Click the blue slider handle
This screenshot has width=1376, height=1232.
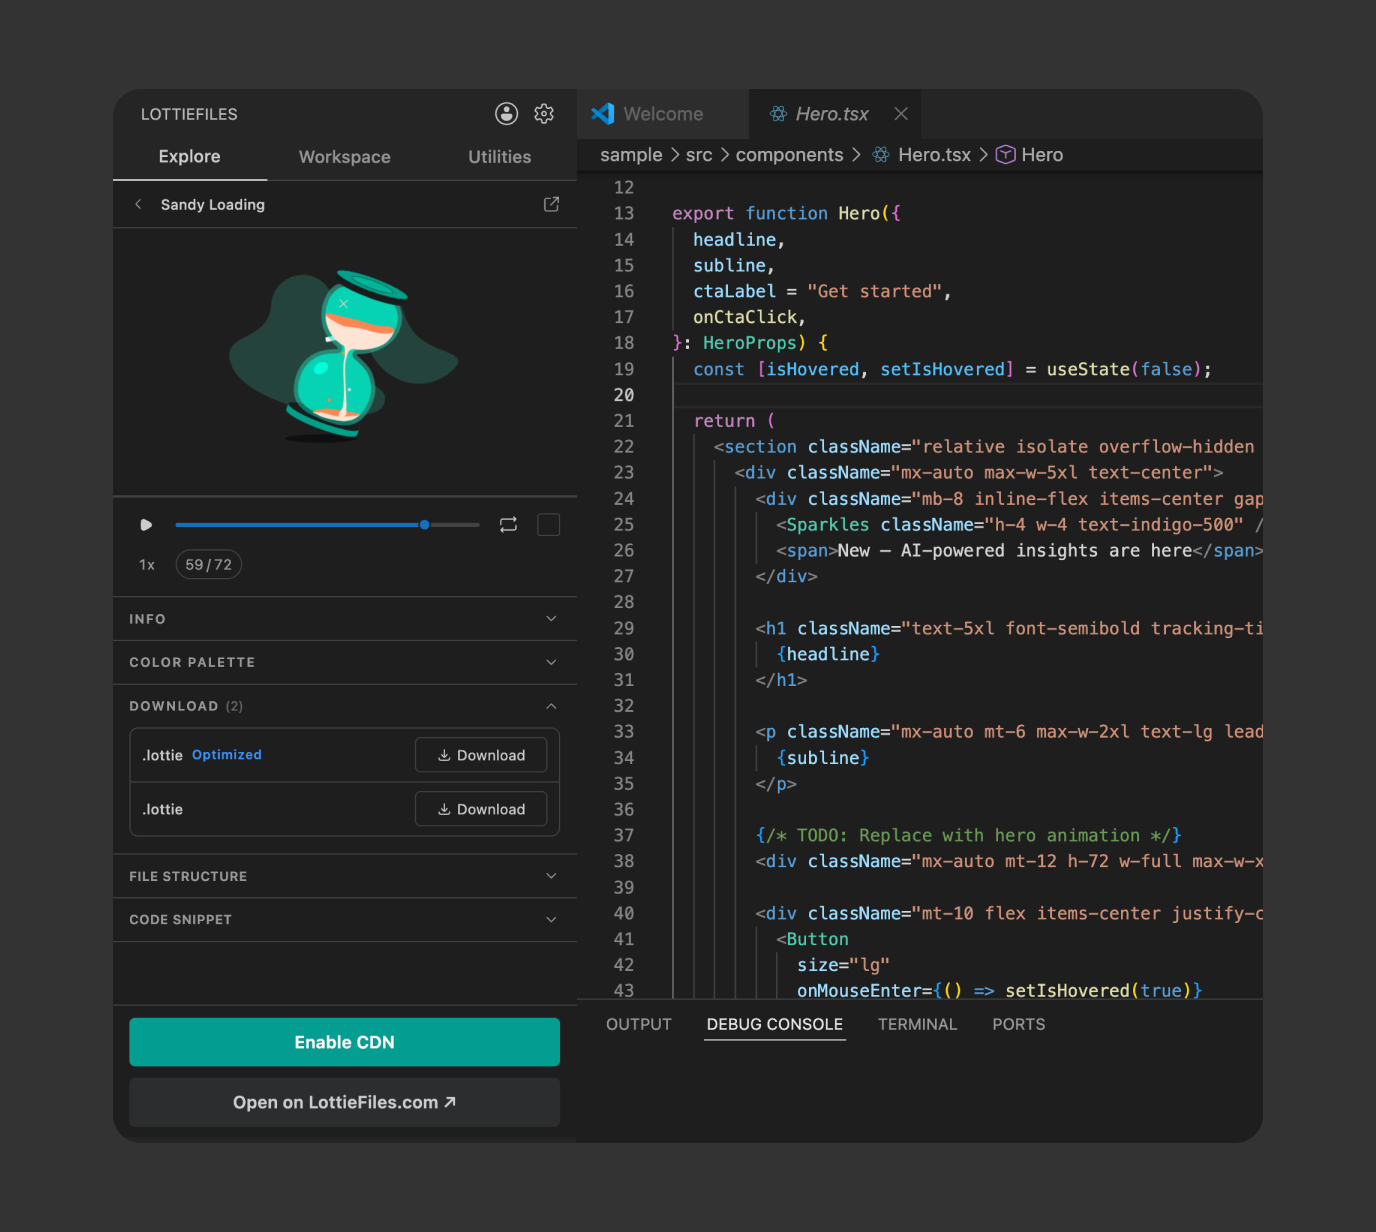click(x=425, y=525)
